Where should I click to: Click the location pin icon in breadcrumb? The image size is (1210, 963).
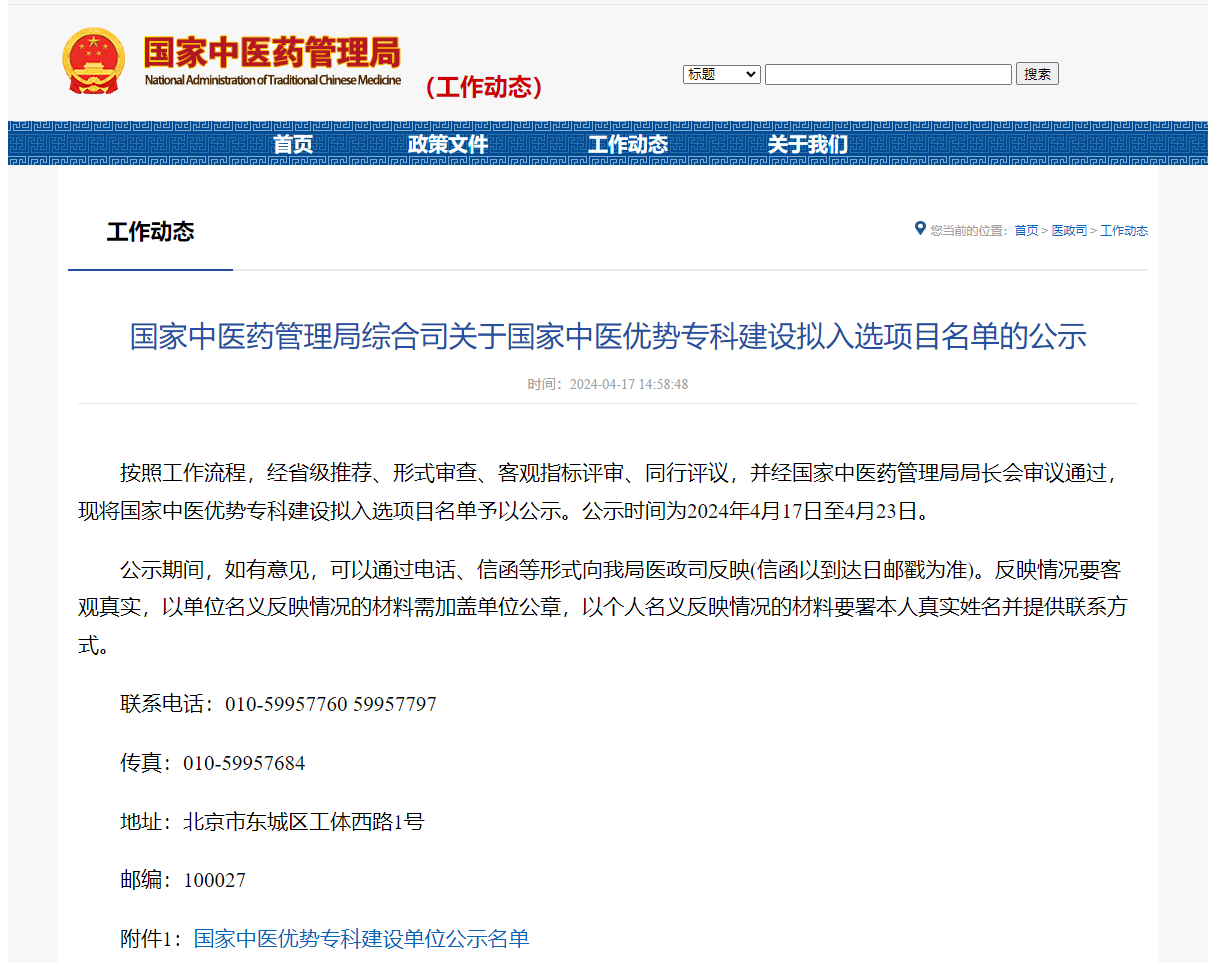920,229
